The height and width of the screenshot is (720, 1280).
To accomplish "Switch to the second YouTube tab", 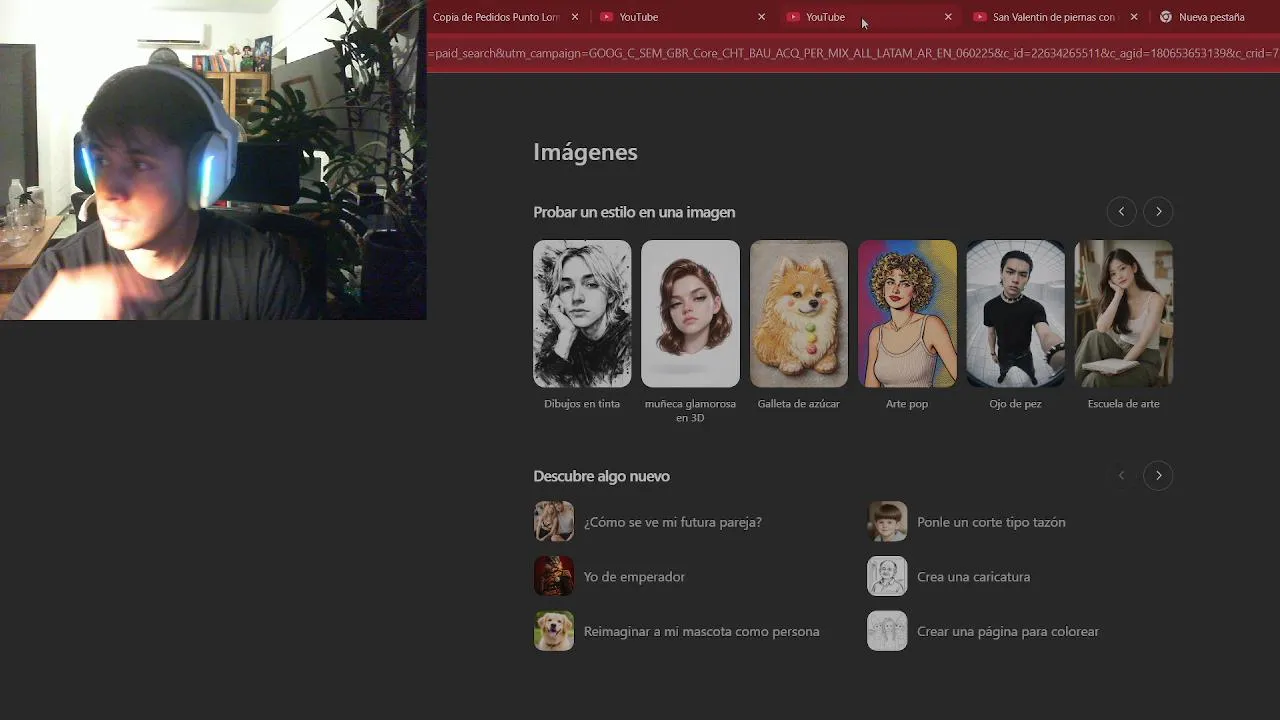I will 869,17.
